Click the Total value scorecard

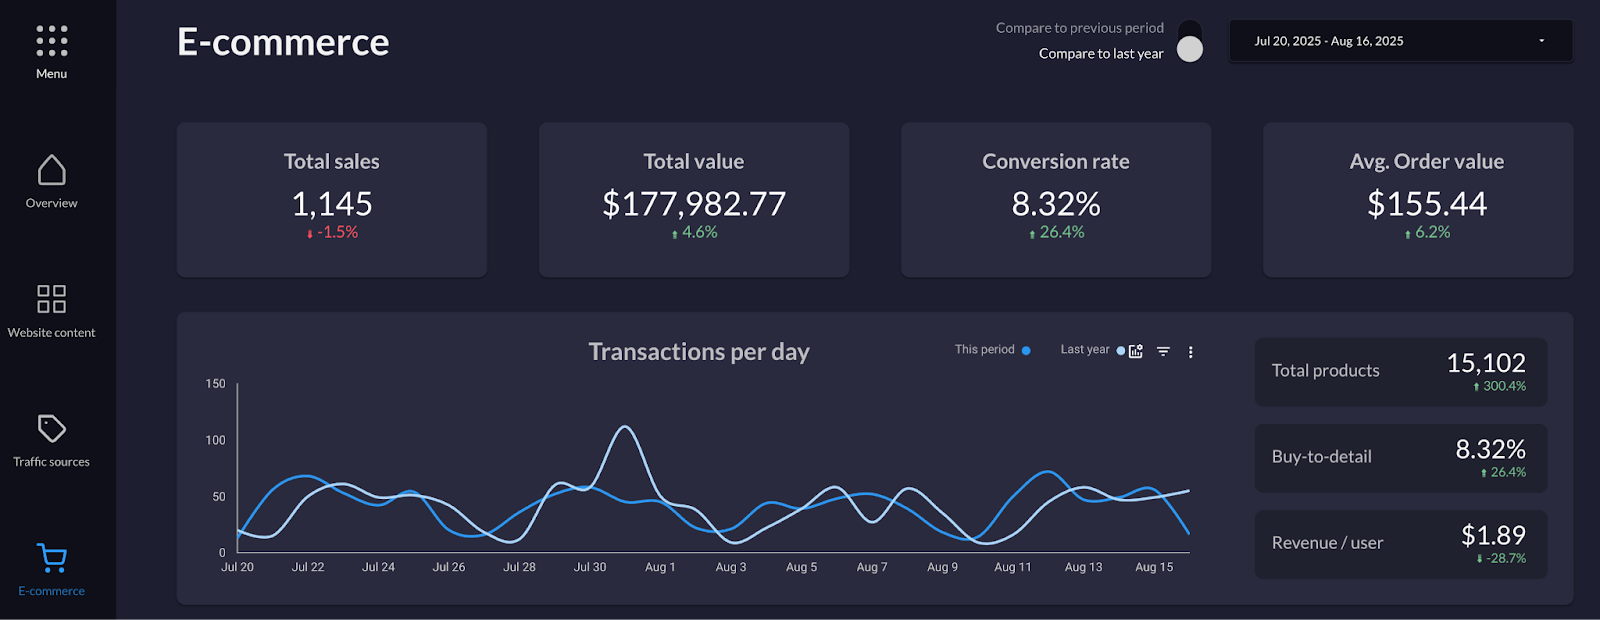tap(694, 200)
